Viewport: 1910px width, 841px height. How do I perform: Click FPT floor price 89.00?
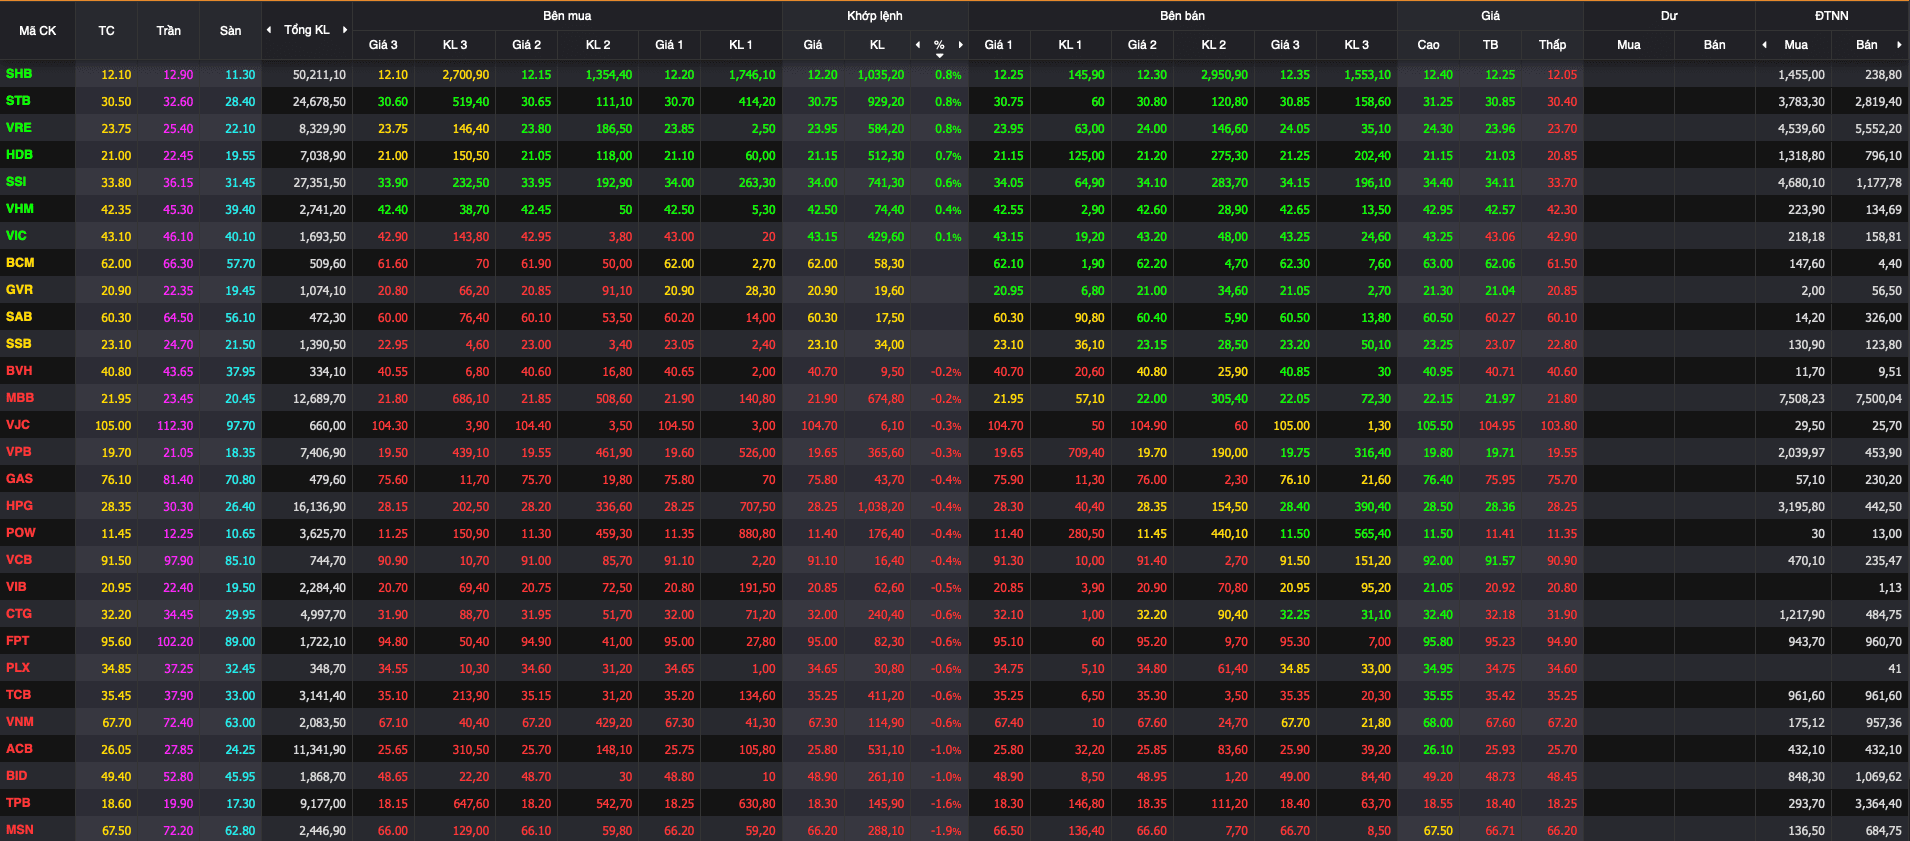[240, 642]
